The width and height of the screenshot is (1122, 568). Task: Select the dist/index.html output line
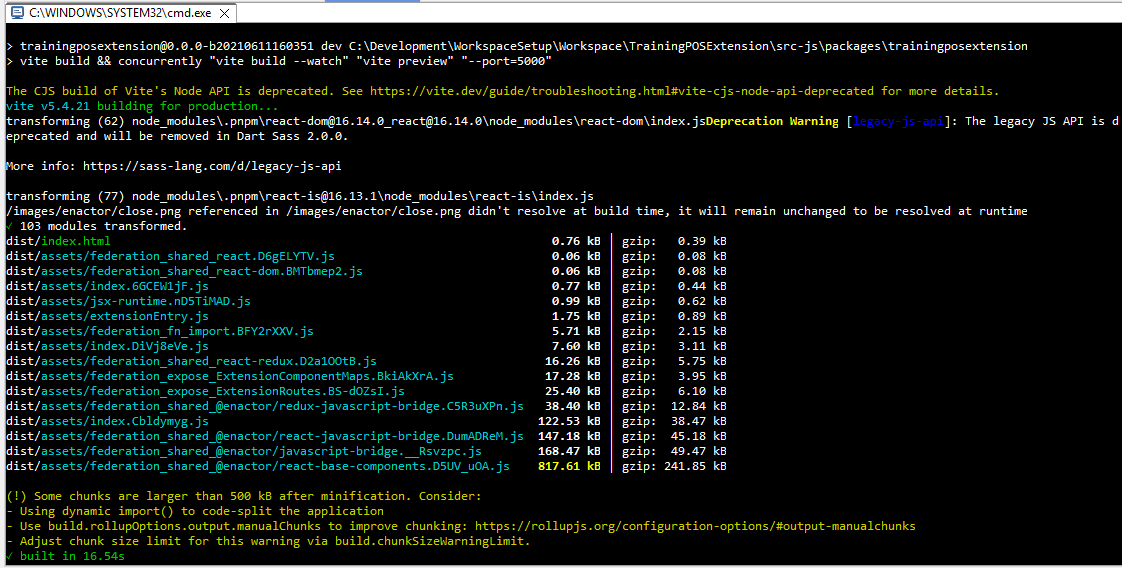58,241
